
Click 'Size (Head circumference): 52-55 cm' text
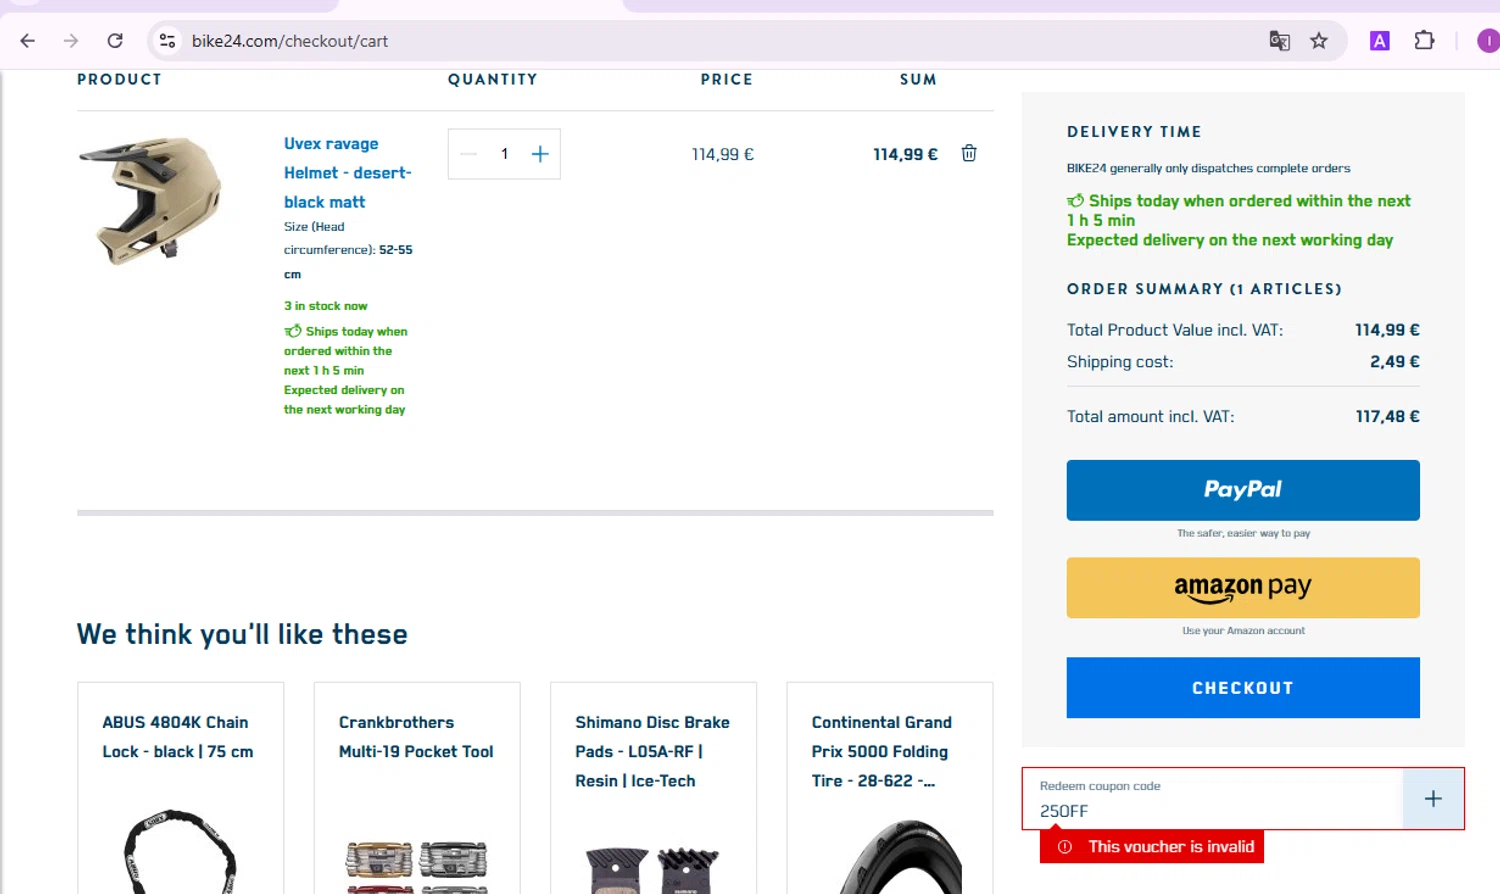[x=348, y=250]
